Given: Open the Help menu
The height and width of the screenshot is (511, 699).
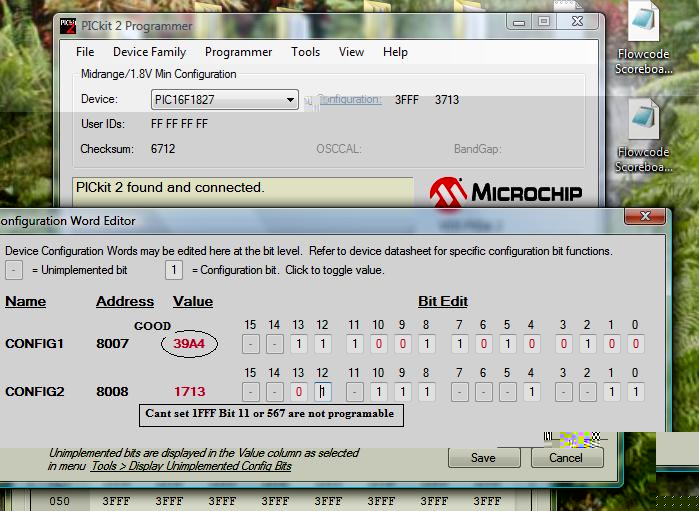Looking at the screenshot, I should point(395,52).
